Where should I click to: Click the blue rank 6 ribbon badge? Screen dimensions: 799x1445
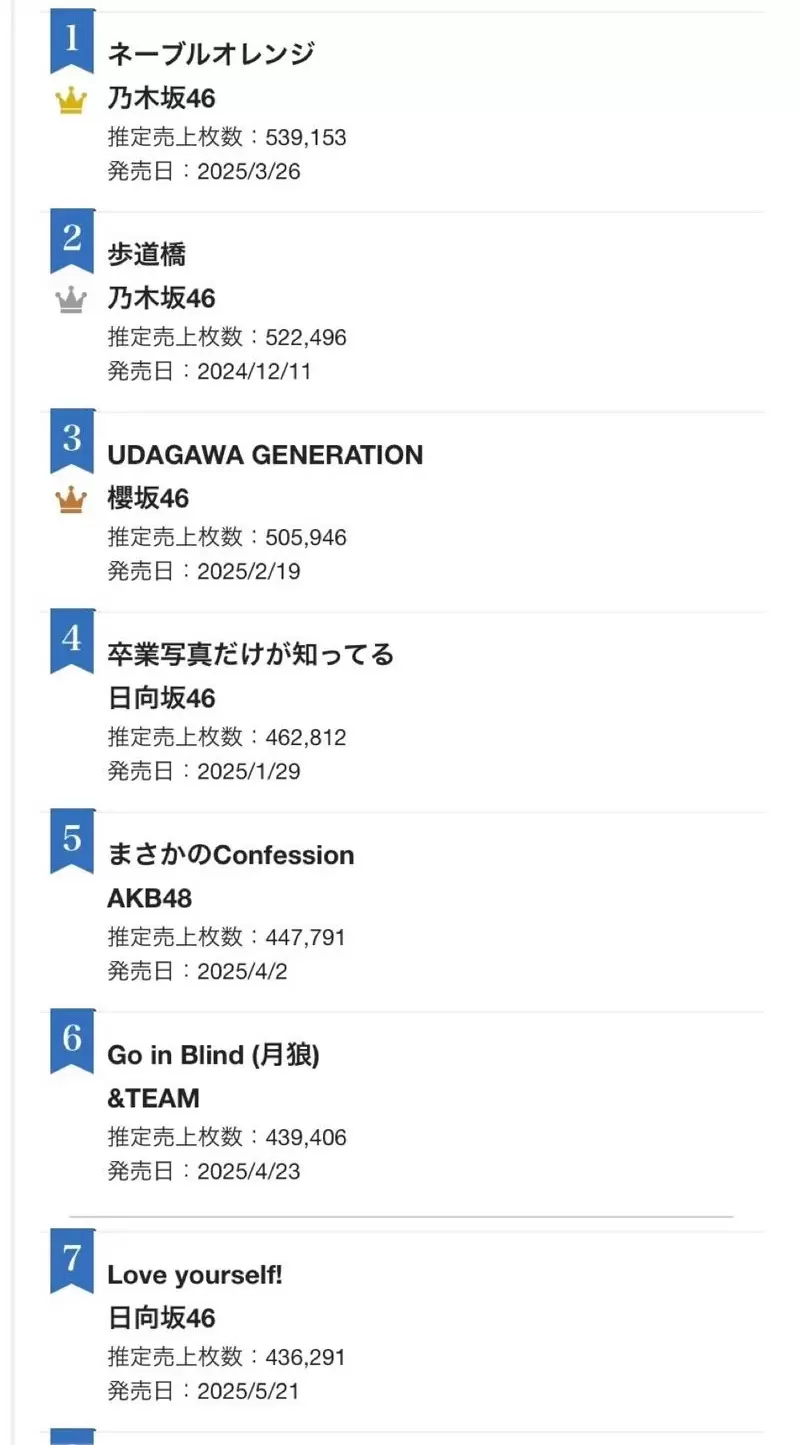tap(72, 1041)
